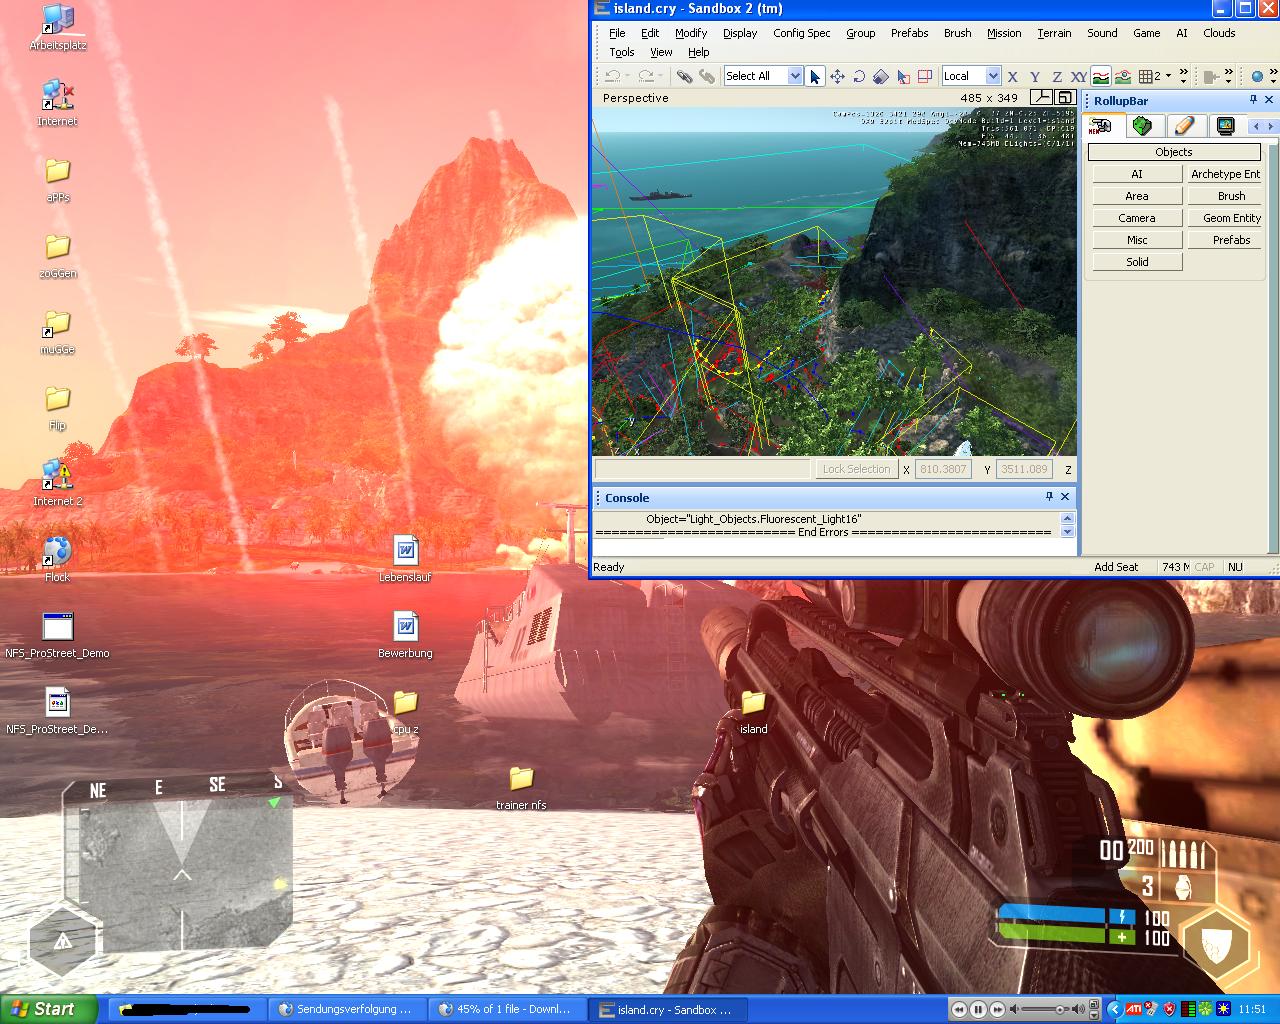
Task: Click the blue sphere toolbar icon
Action: pos(1258,76)
